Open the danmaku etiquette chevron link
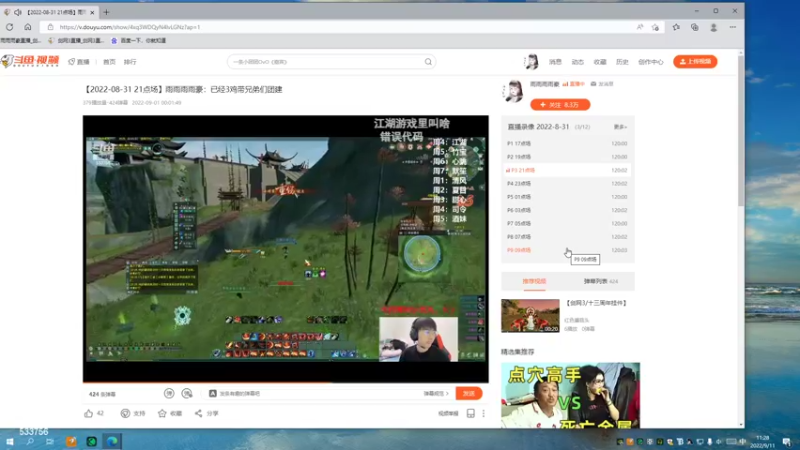The height and width of the screenshot is (450, 800). [436, 393]
